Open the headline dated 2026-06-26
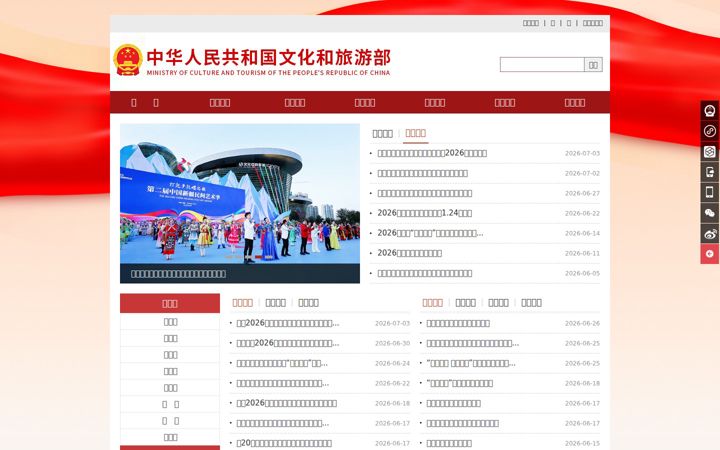This screenshot has width=720, height=450. pyautogui.click(x=458, y=324)
